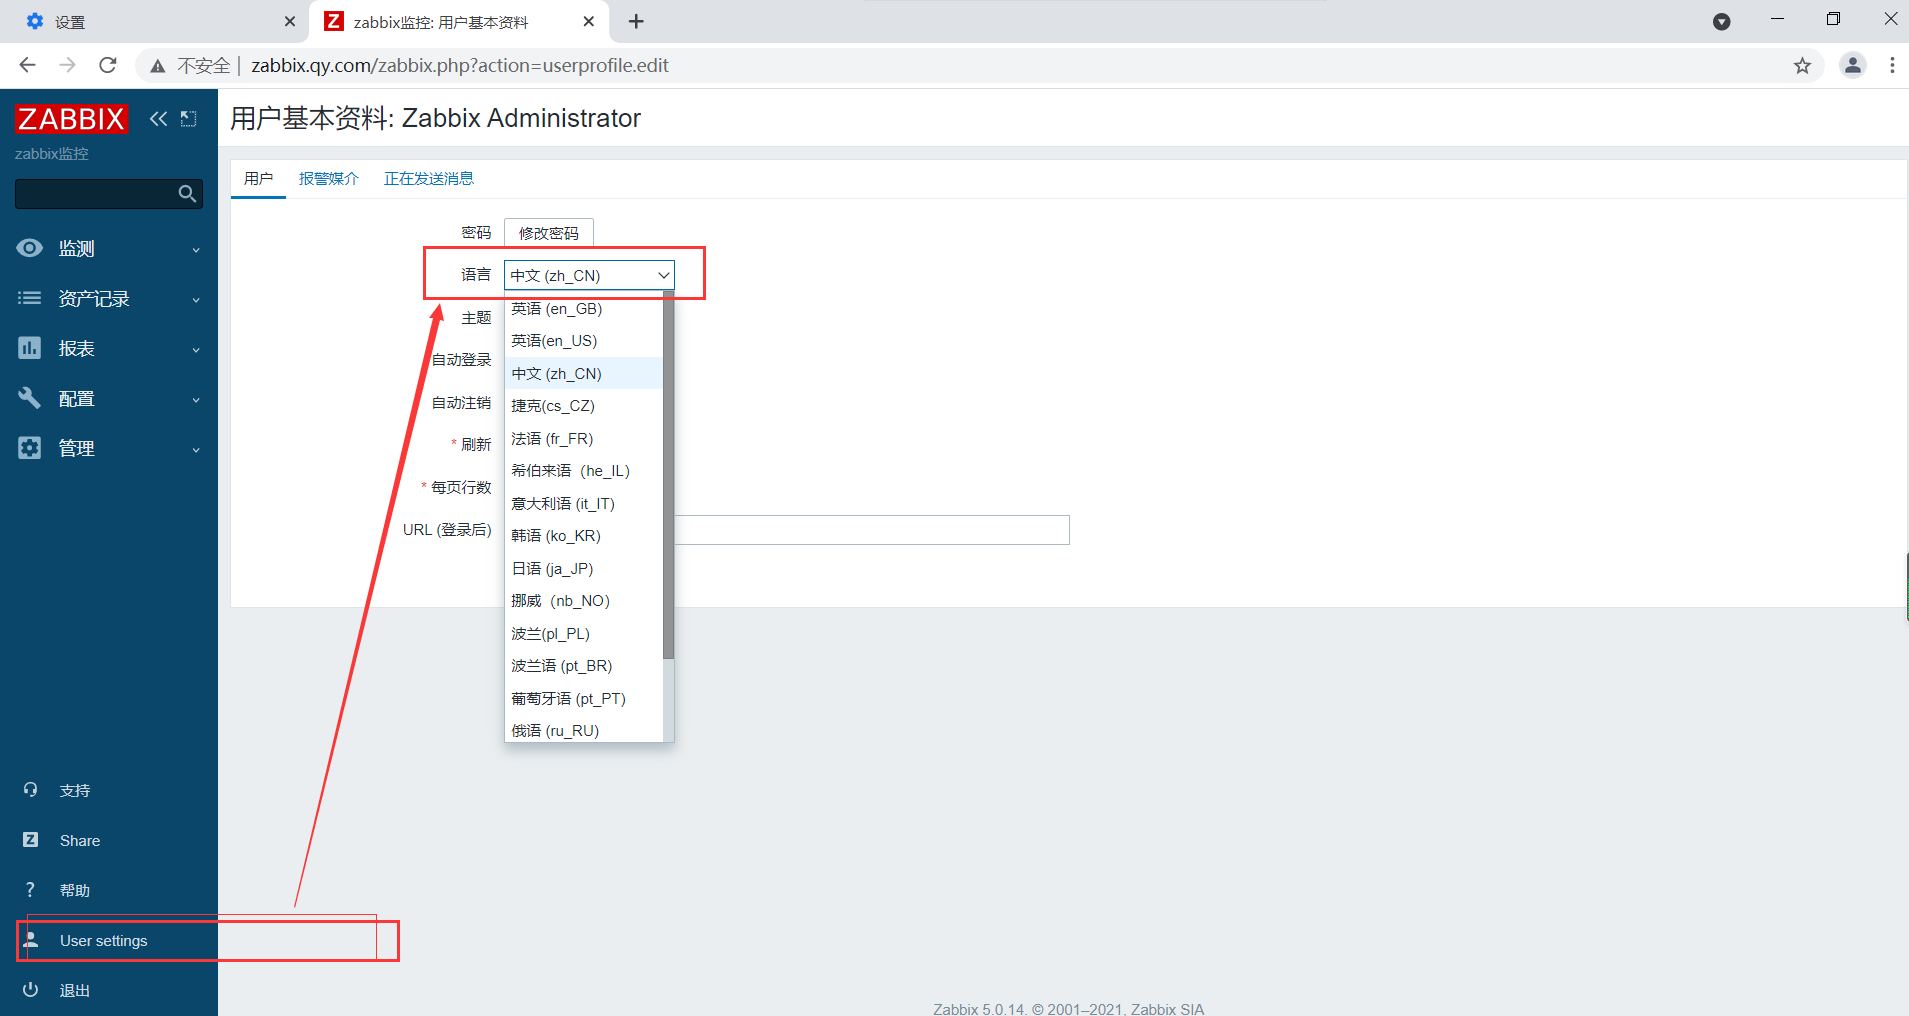1909x1016 pixels.
Task: Click the not-secure warning icon
Action: [158, 66]
